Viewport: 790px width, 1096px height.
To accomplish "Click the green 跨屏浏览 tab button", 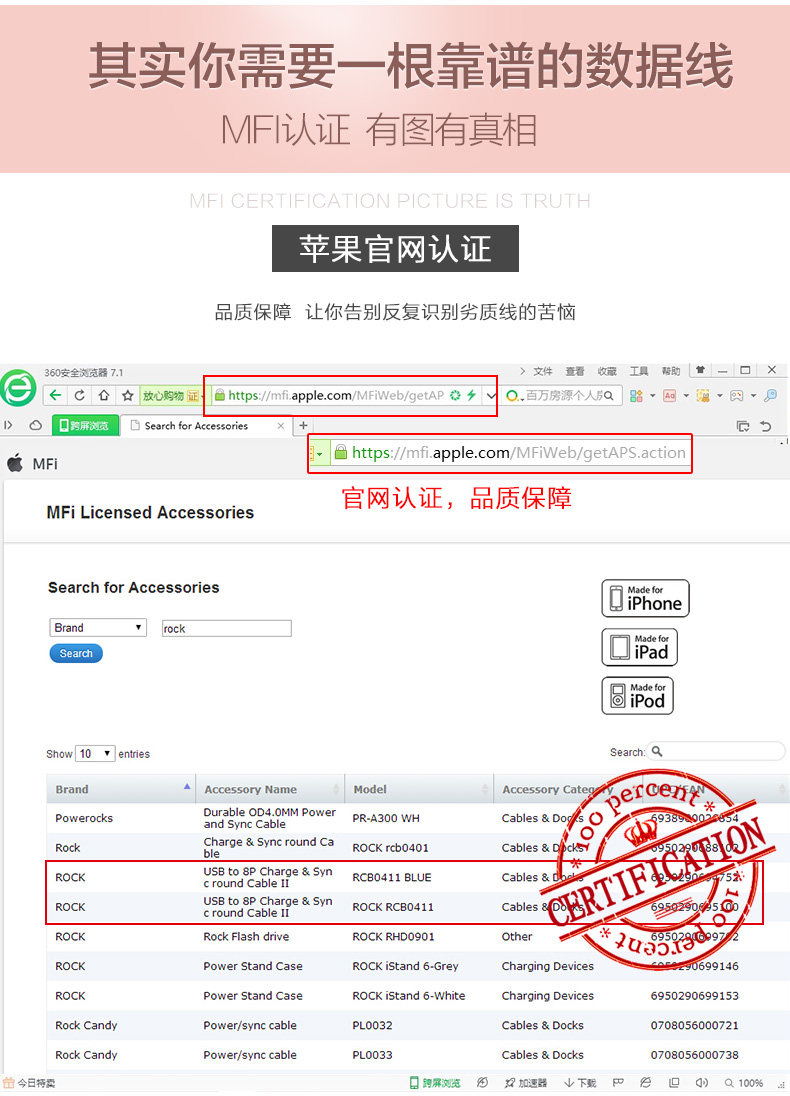I will (x=85, y=426).
